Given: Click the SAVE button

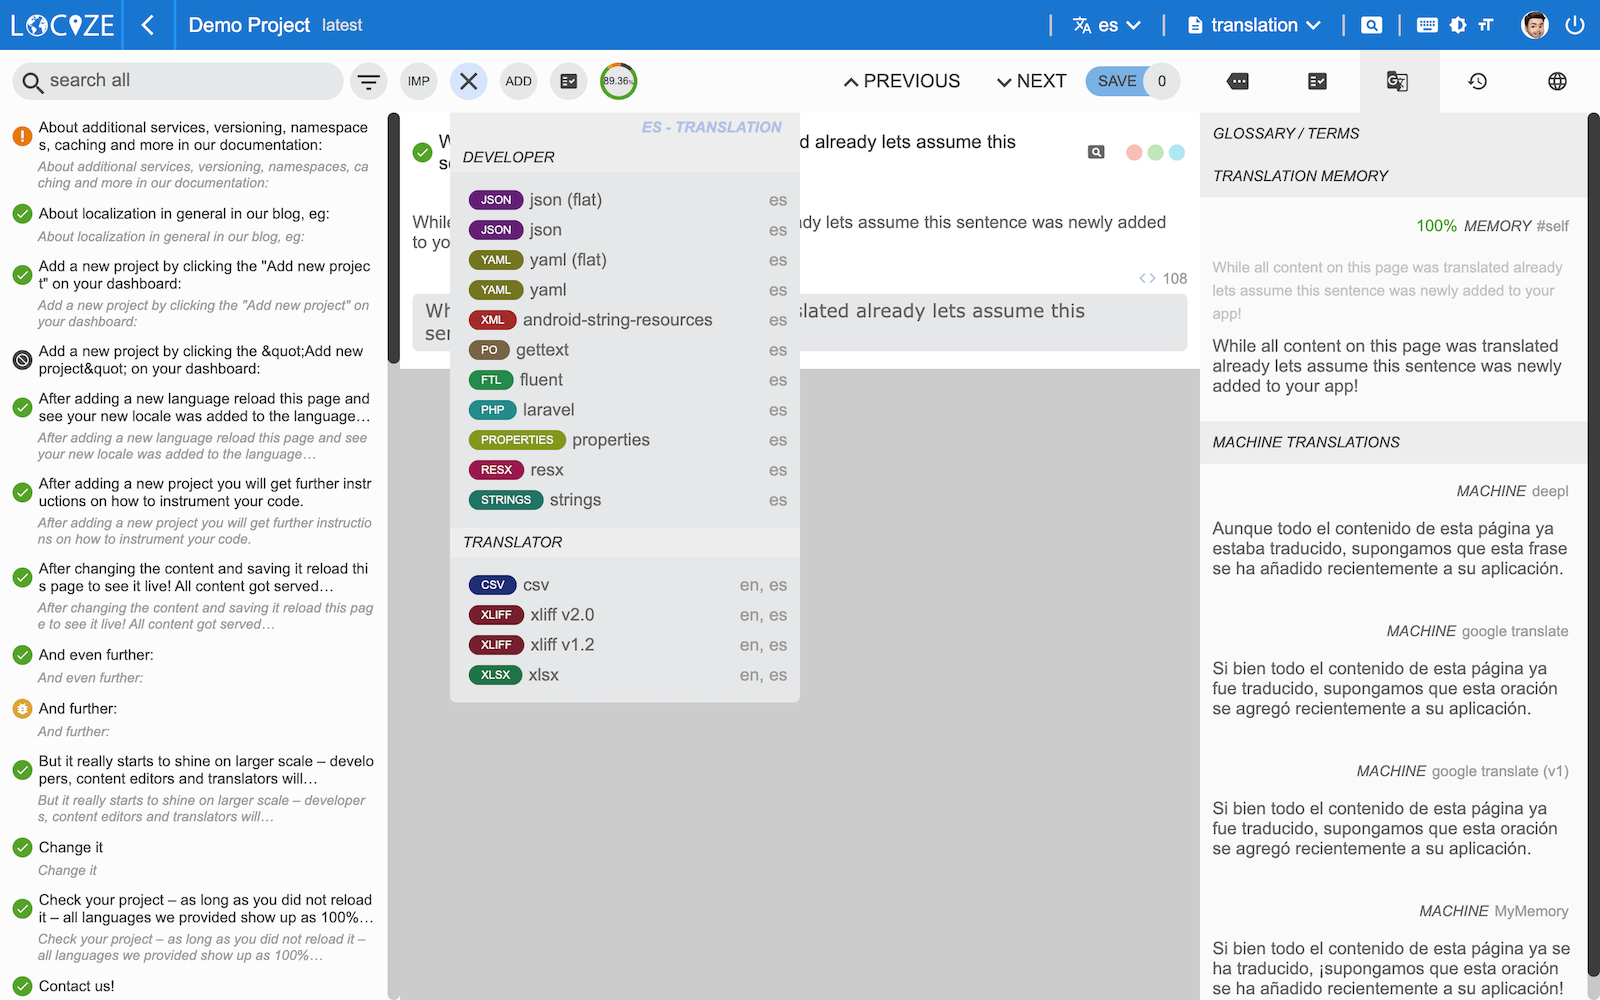Looking at the screenshot, I should [1117, 82].
